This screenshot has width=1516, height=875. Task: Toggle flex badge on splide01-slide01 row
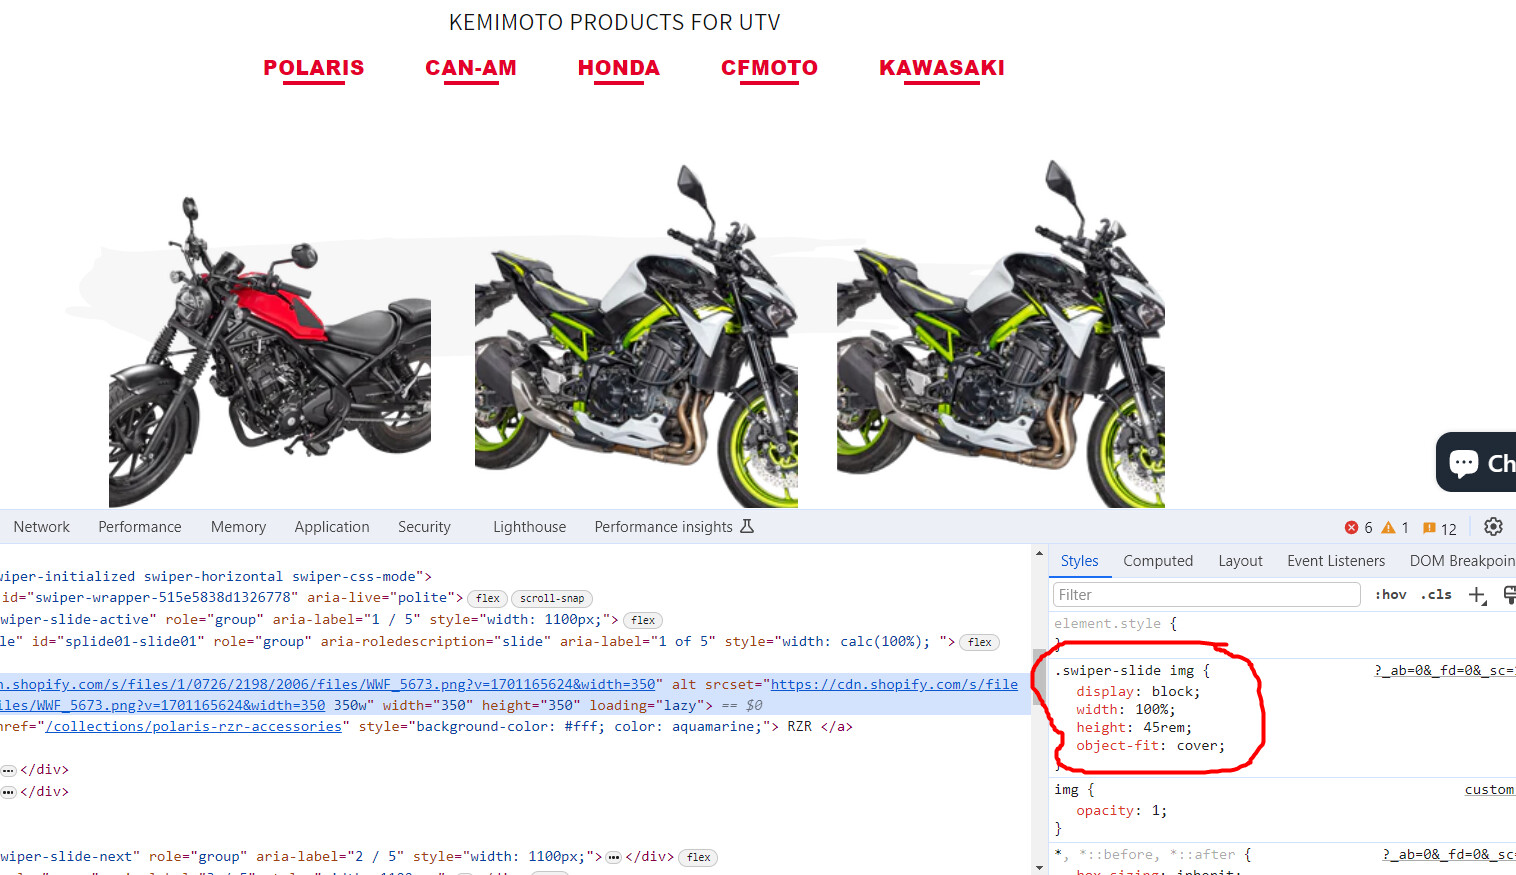980,642
